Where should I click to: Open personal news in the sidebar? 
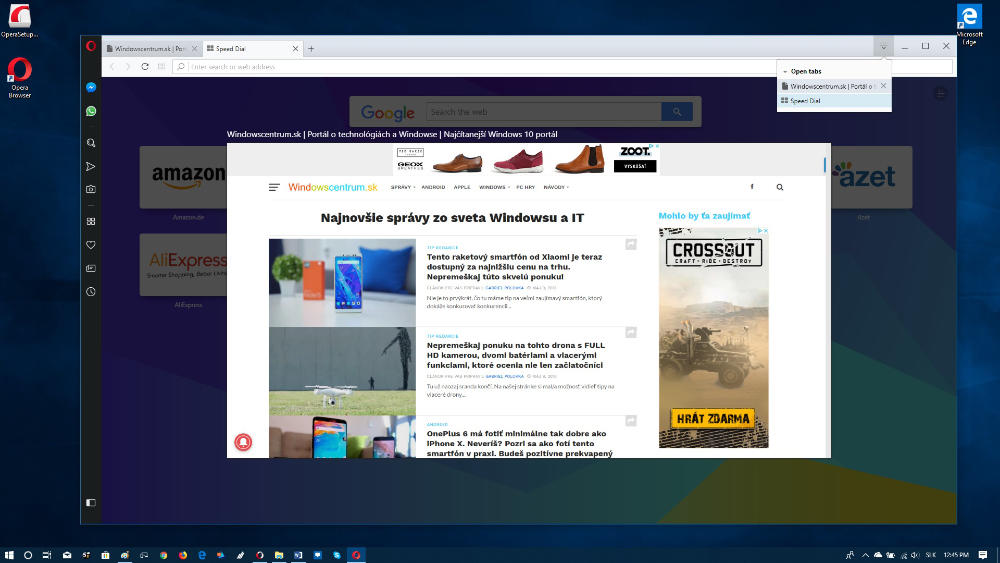(91, 268)
